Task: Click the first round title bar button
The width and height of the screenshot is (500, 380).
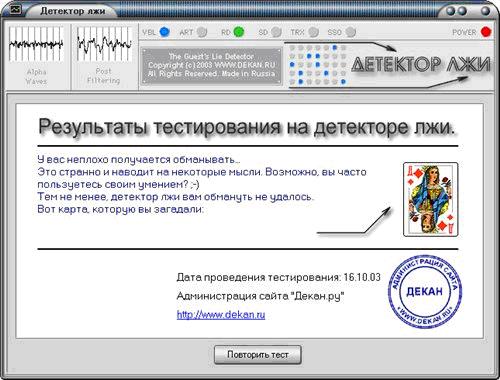Action: [451, 11]
